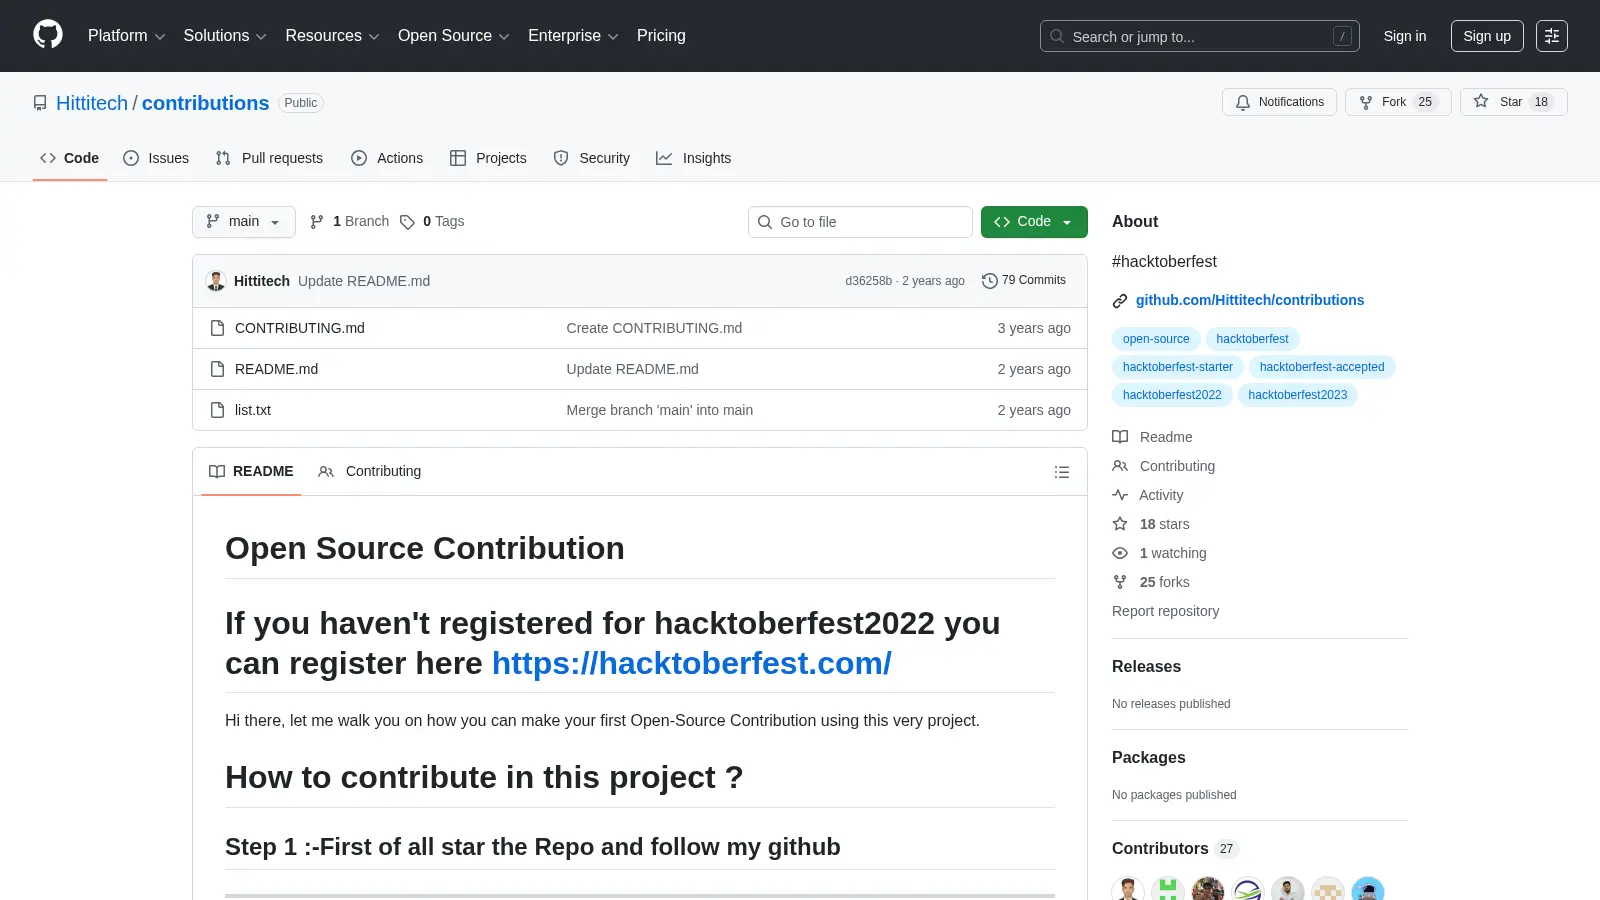Click the Notifications bell button
This screenshot has width=1600, height=900.
coord(1279,102)
